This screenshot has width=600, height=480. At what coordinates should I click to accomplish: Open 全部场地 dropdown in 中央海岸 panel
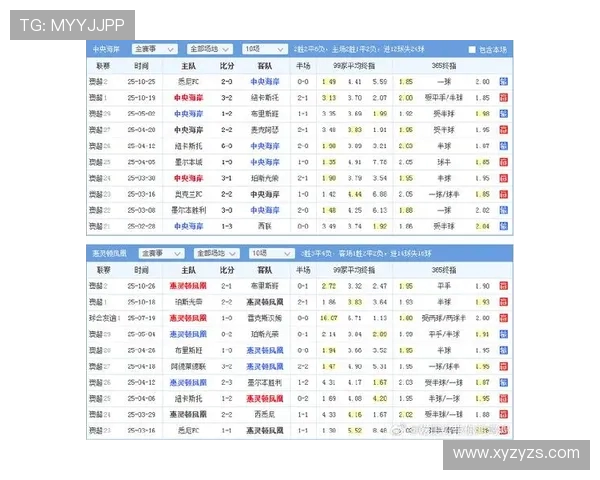coord(210,49)
